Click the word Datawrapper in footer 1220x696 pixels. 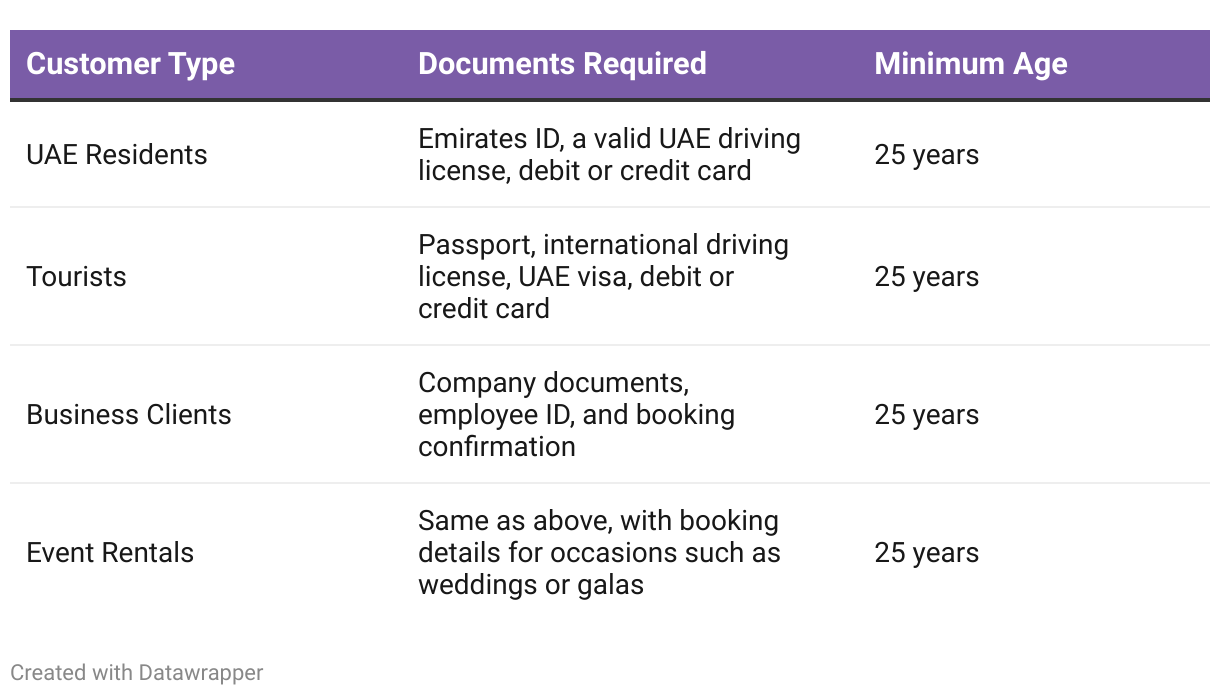point(200,673)
